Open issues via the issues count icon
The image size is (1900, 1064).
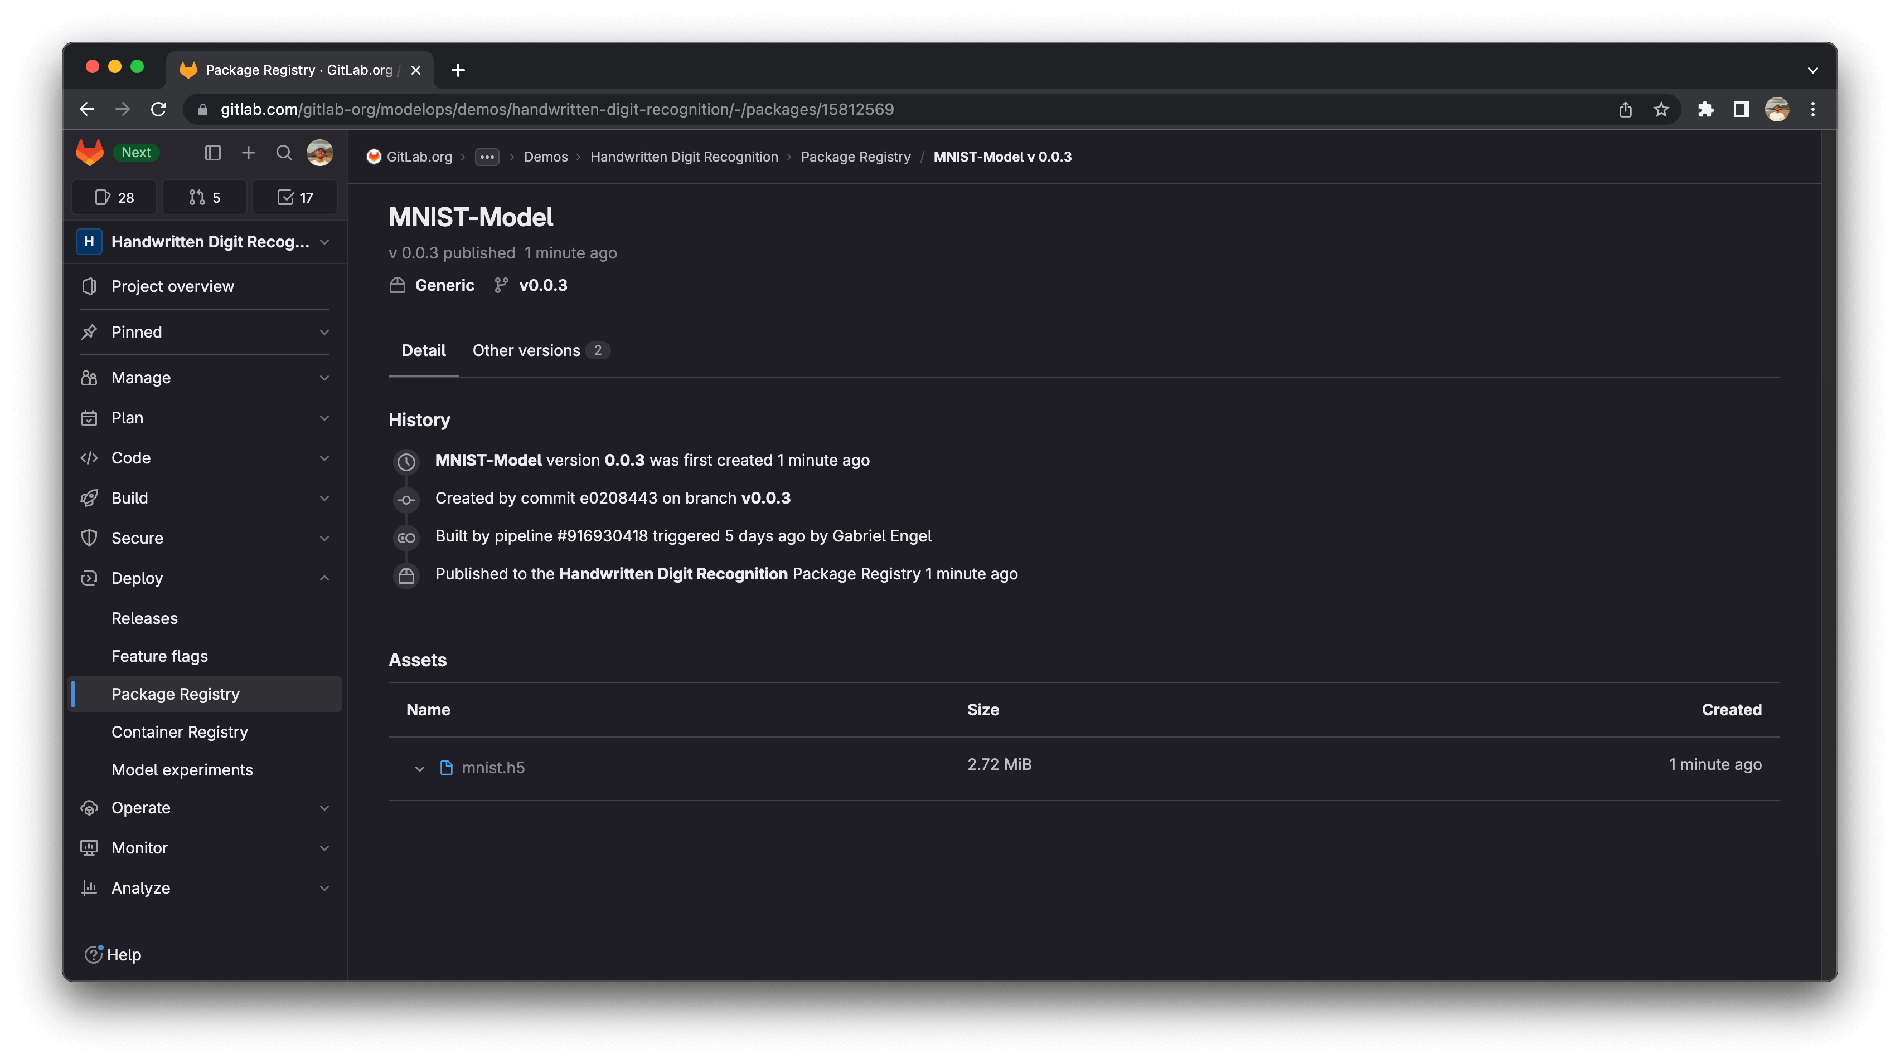(113, 197)
